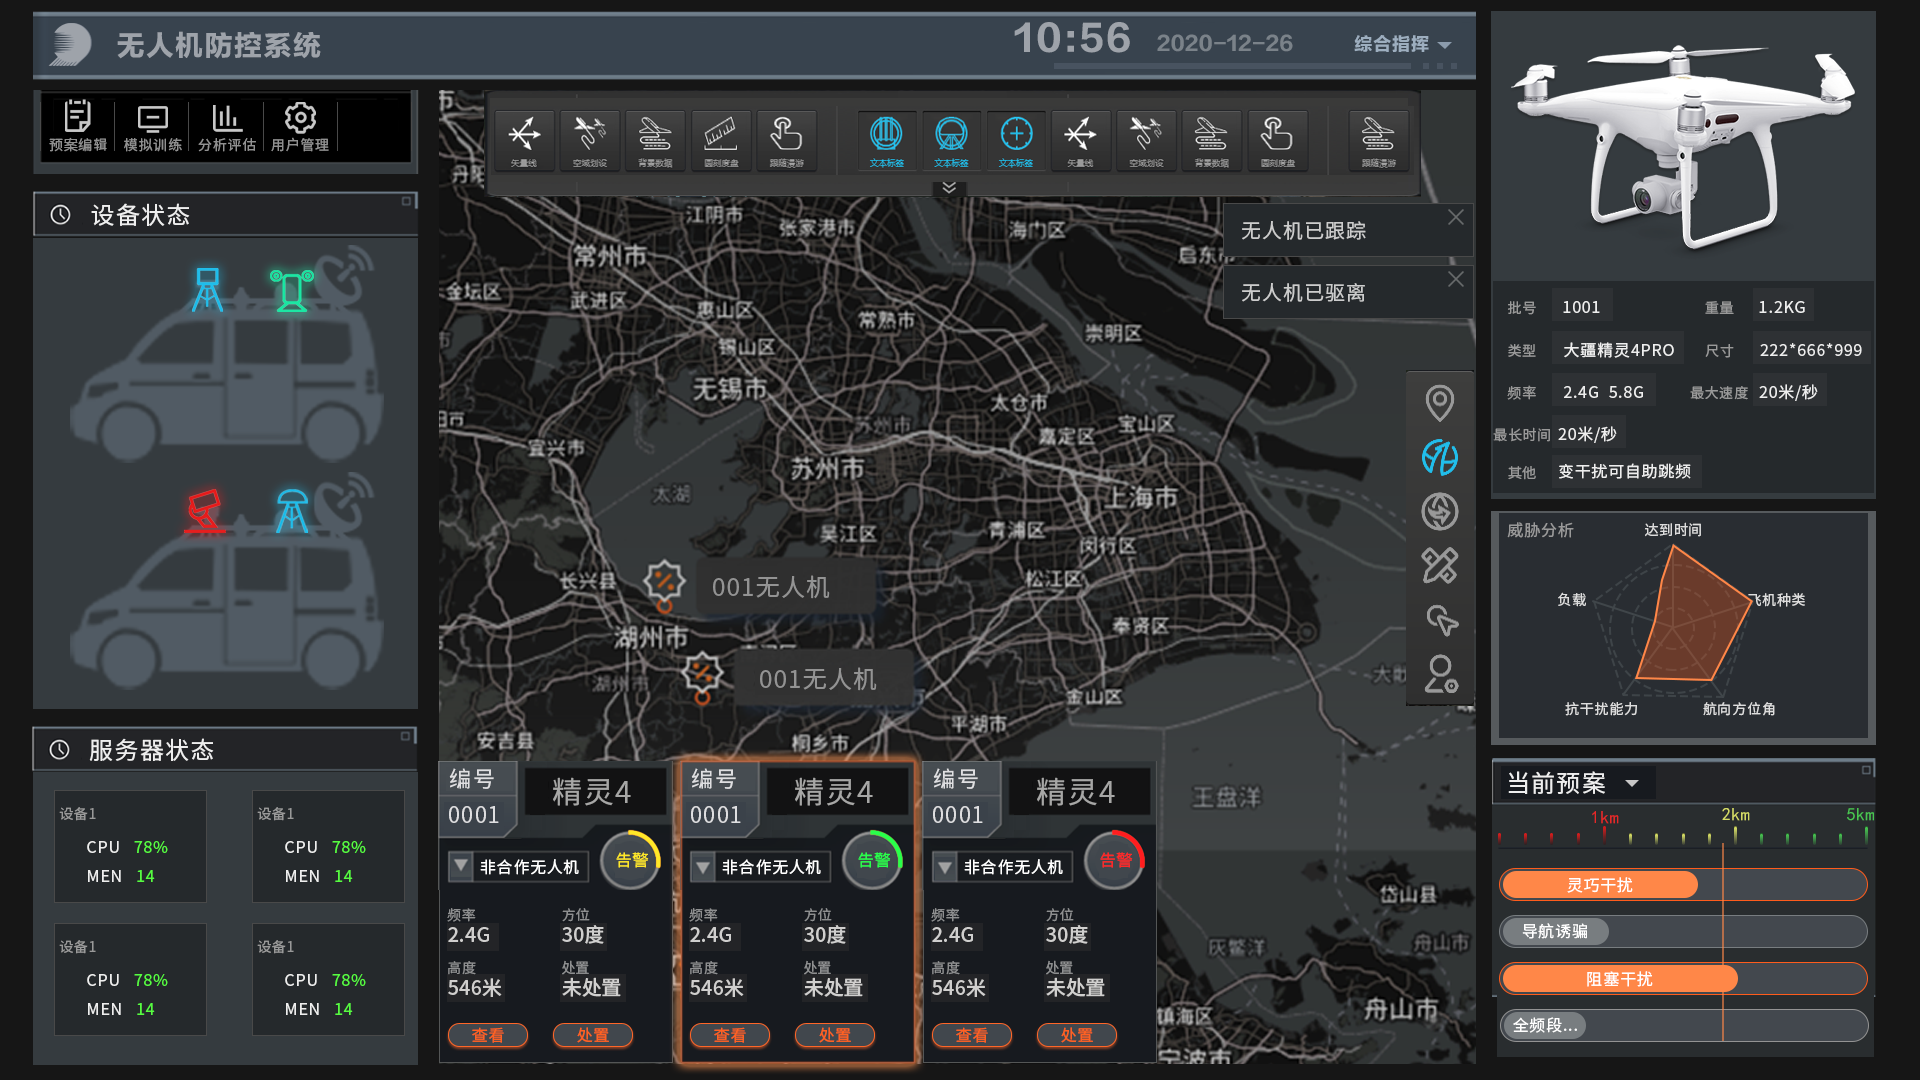Select the crossed-pencil editing icon on map sidebar
Image resolution: width=1920 pixels, height=1080 pixels.
[x=1440, y=565]
